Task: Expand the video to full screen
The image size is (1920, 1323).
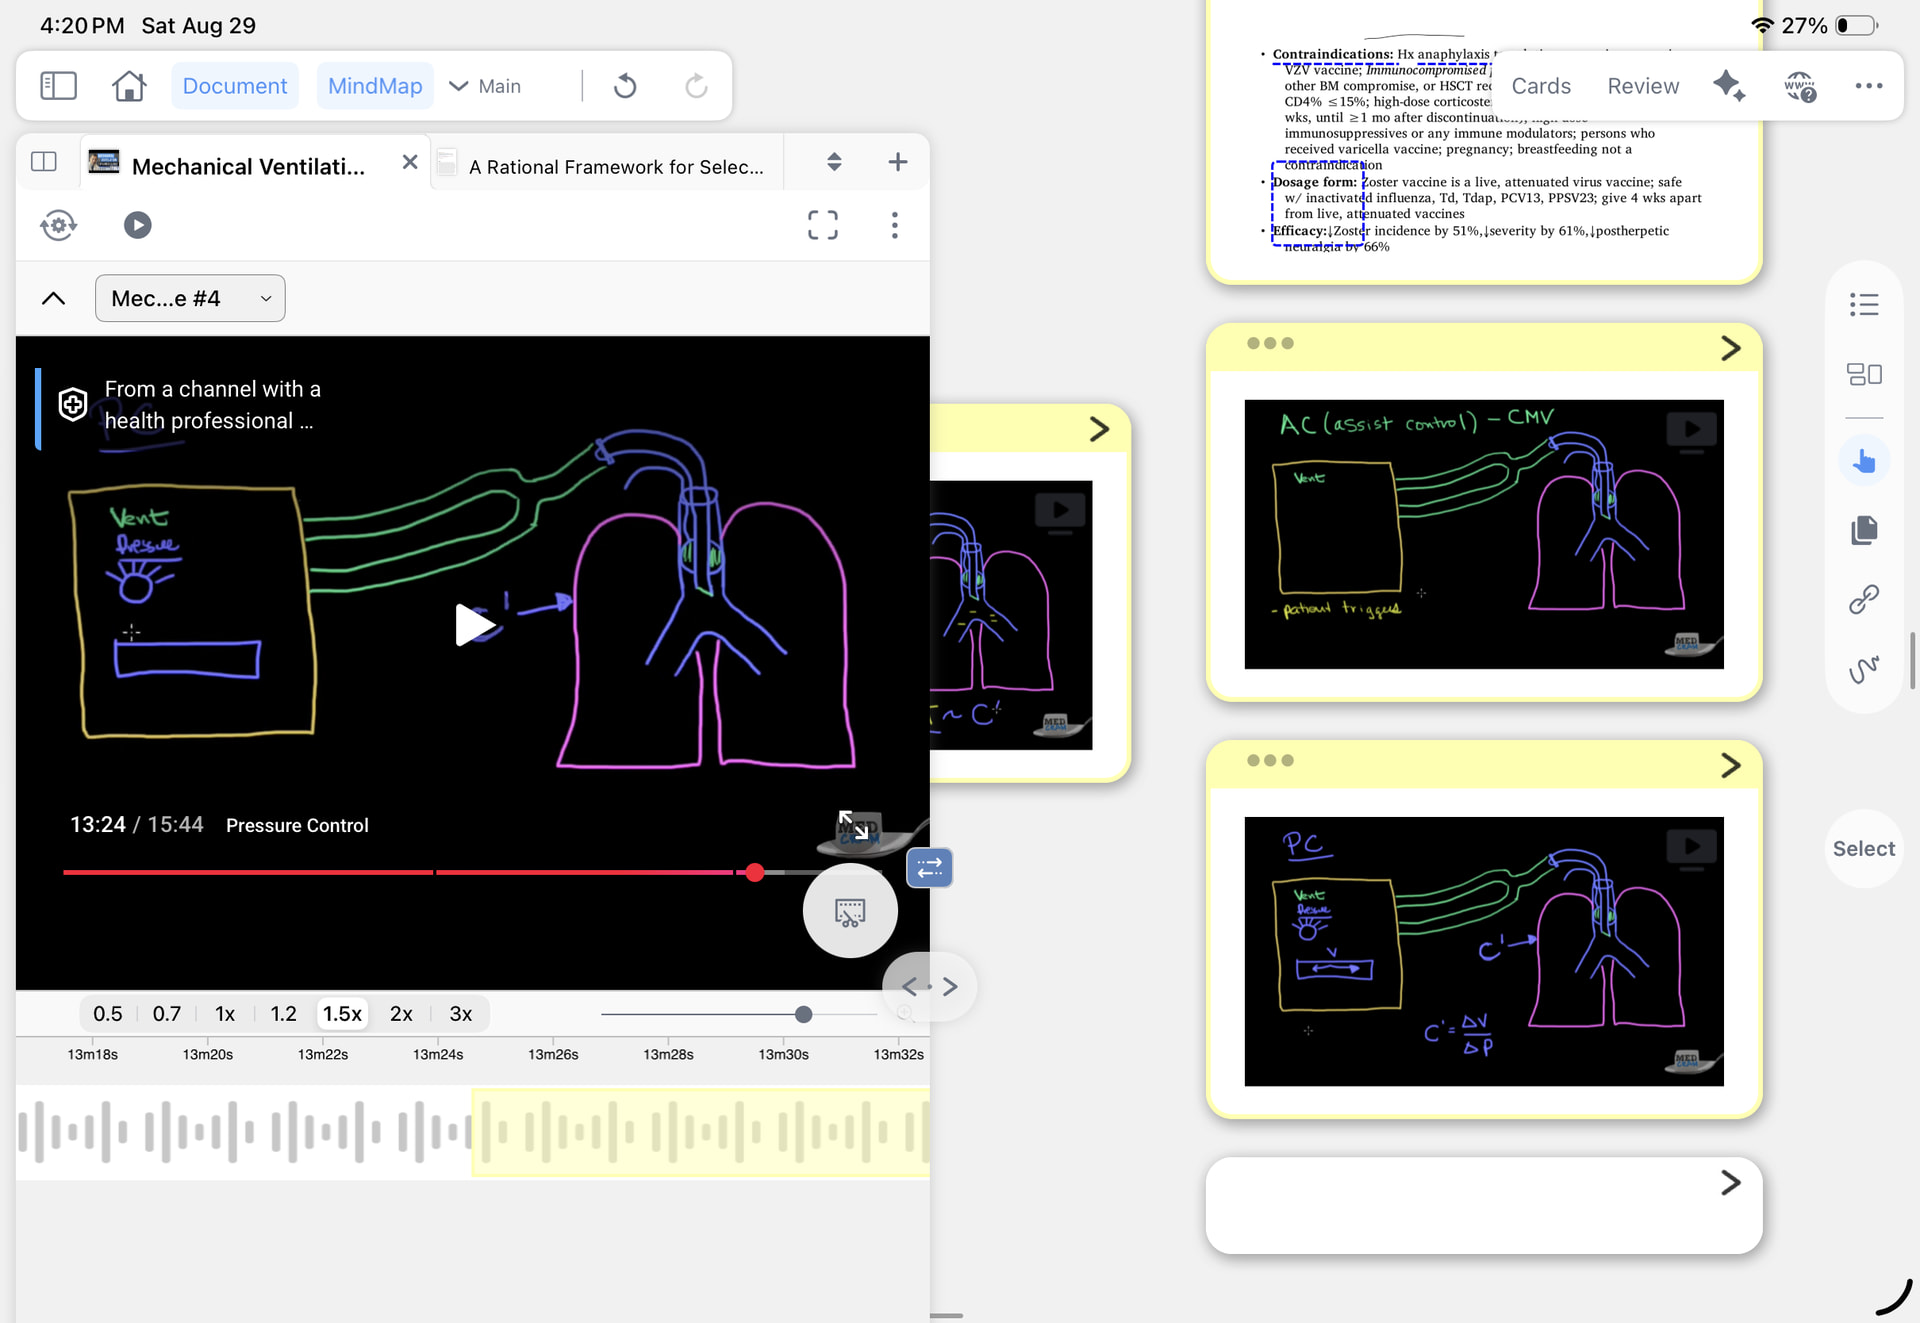Action: pos(853,825)
